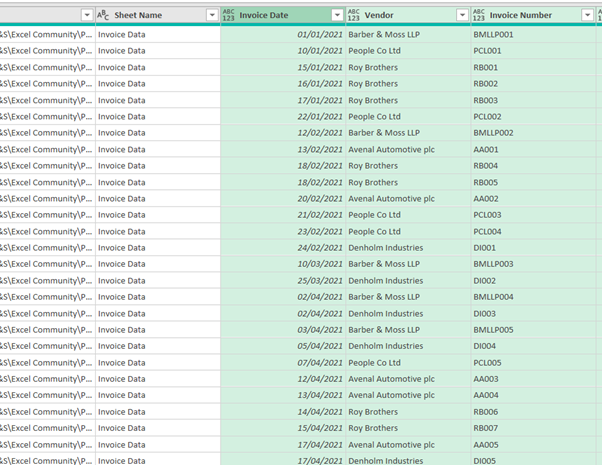Click the date cell 10/03/2021
Image resolution: width=602 pixels, height=465 pixels.
283,264
